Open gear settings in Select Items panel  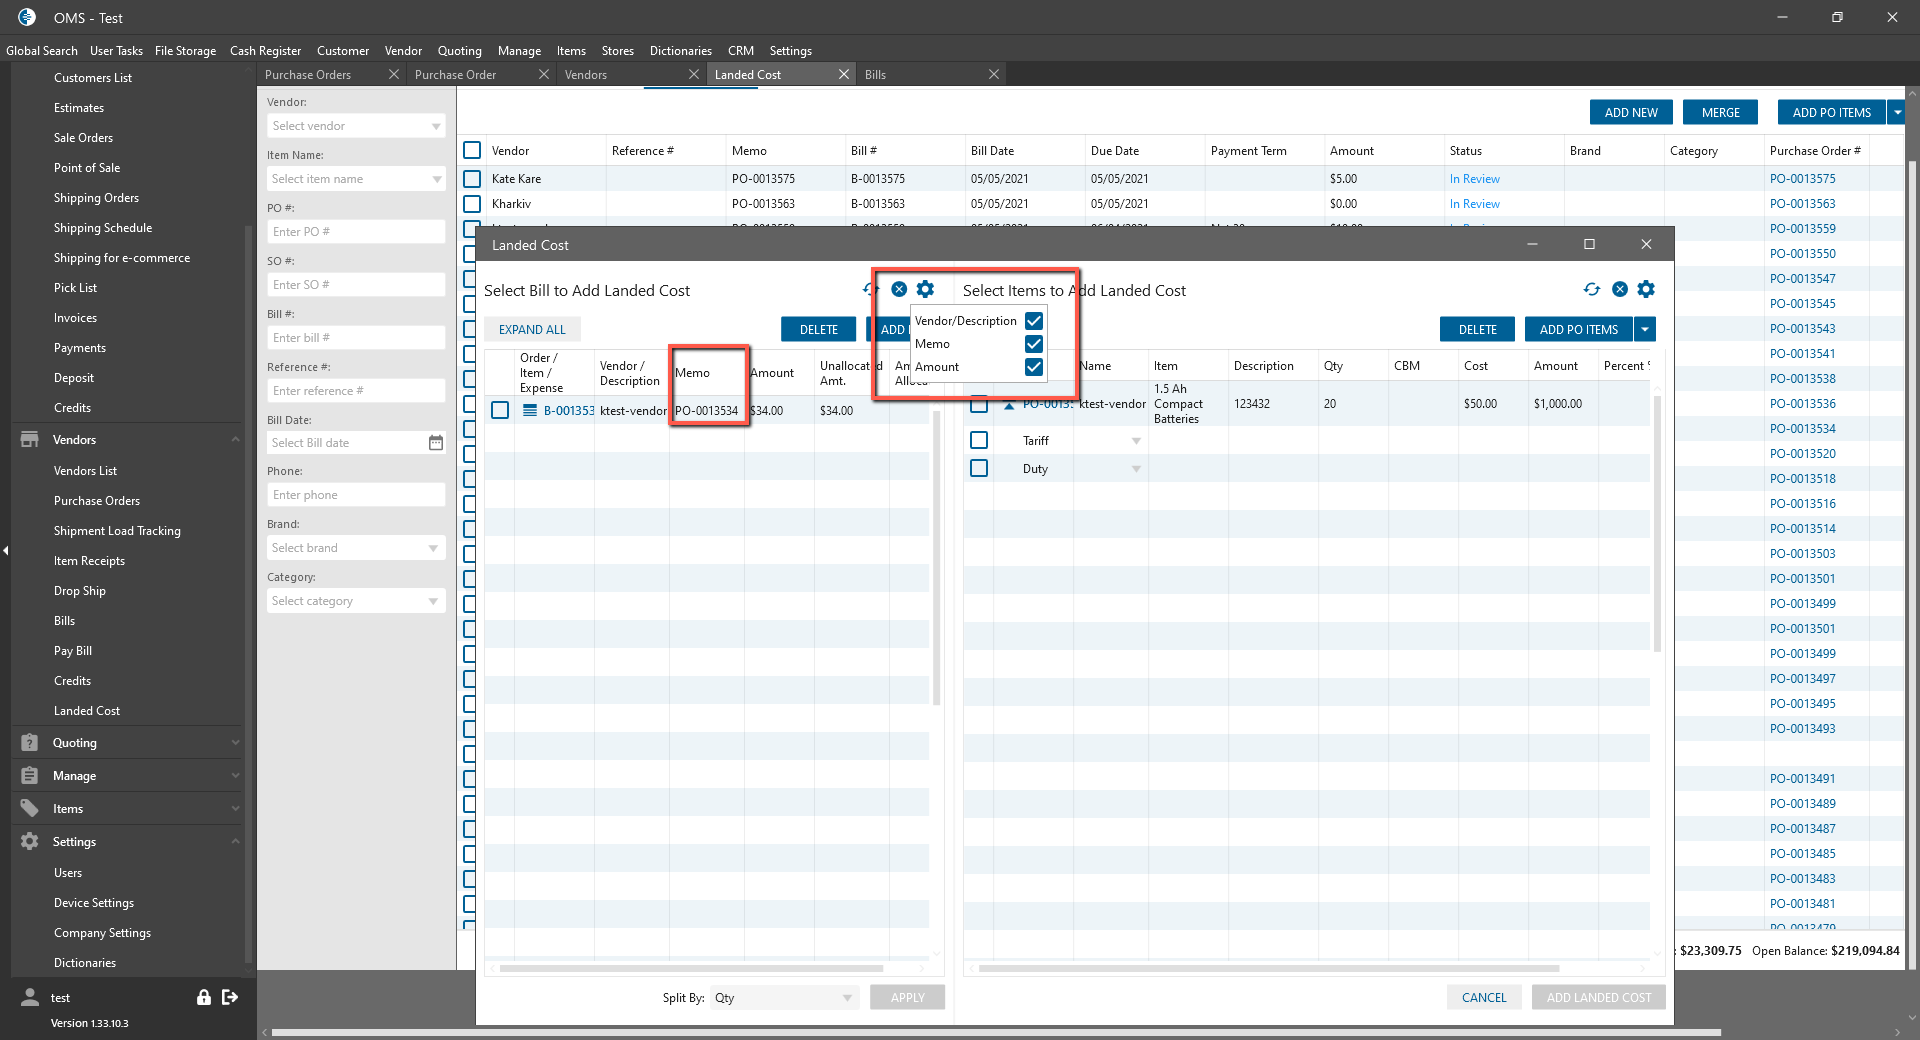[x=1646, y=289]
